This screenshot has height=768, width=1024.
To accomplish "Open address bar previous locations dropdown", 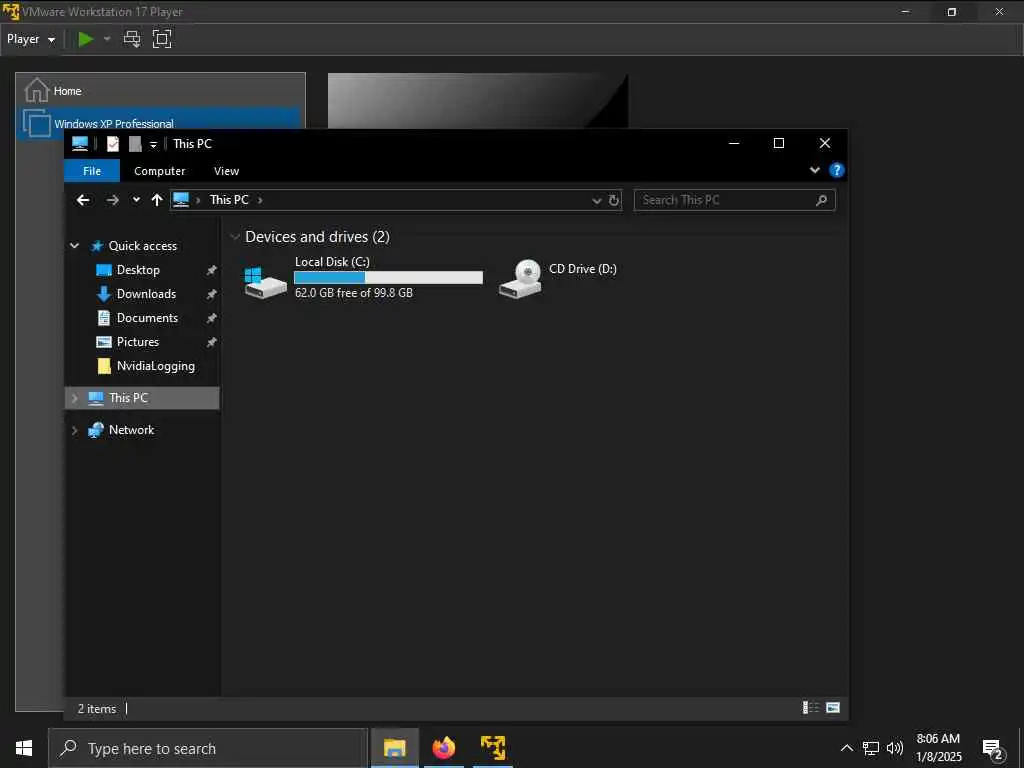I will 596,200.
